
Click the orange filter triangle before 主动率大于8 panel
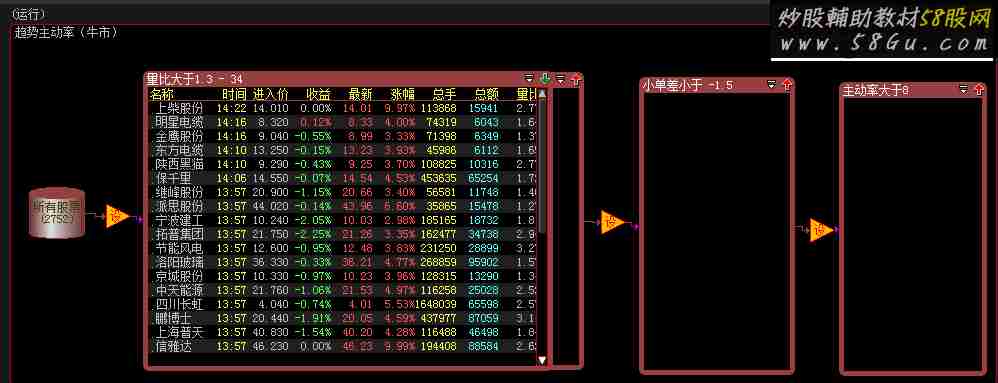(x=821, y=230)
